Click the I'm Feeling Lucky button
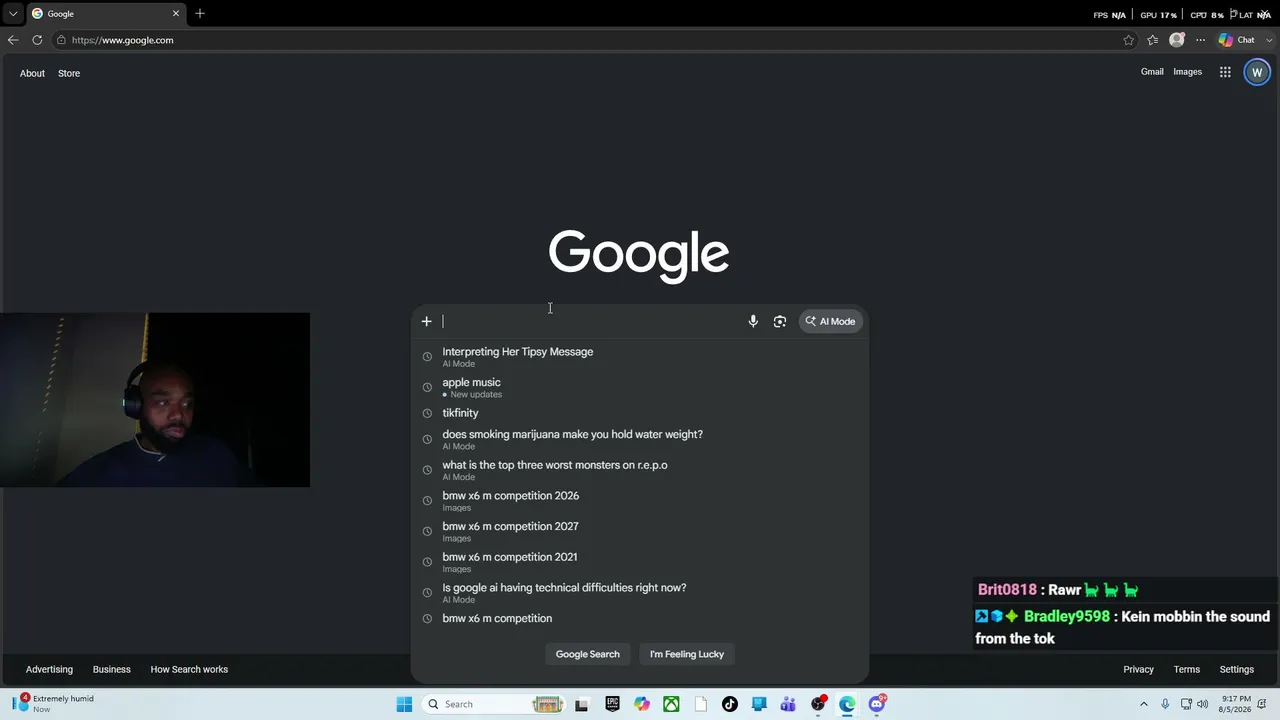 coord(687,654)
